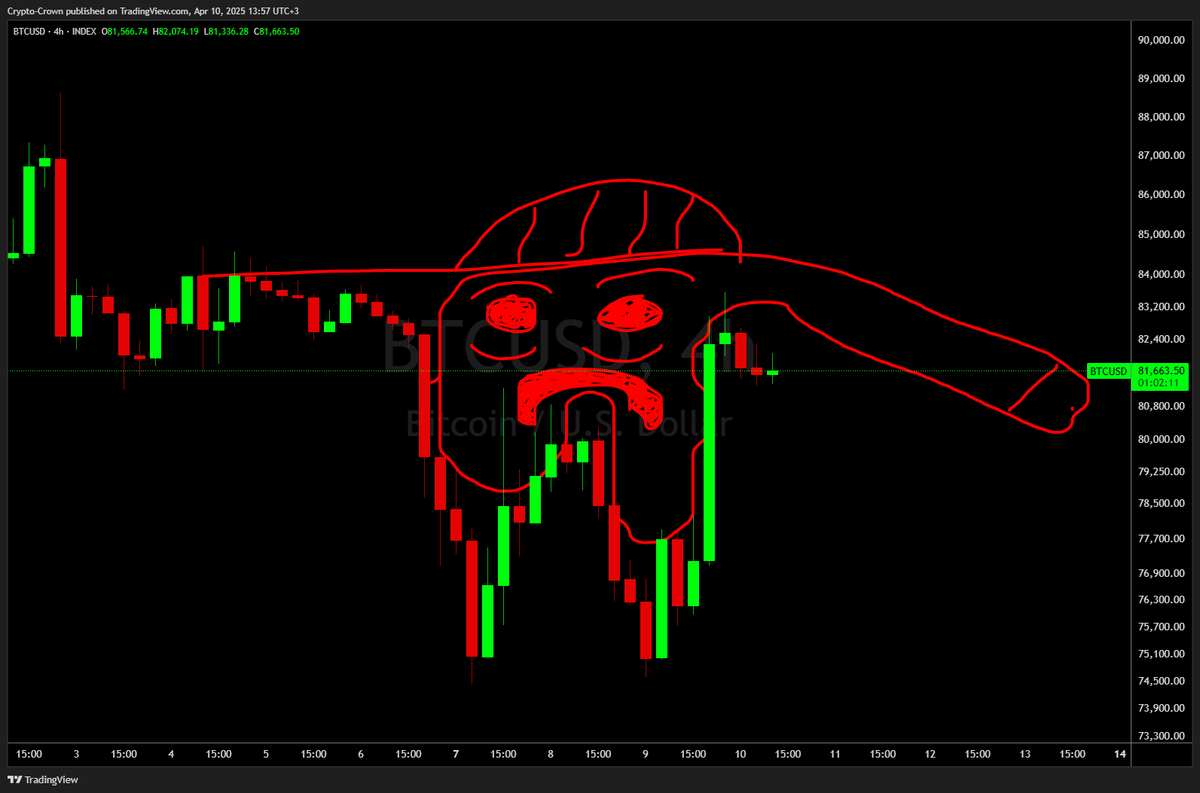Image resolution: width=1200 pixels, height=793 pixels.
Task: Click the 80,000.00 price axis label
Action: tap(1161, 439)
